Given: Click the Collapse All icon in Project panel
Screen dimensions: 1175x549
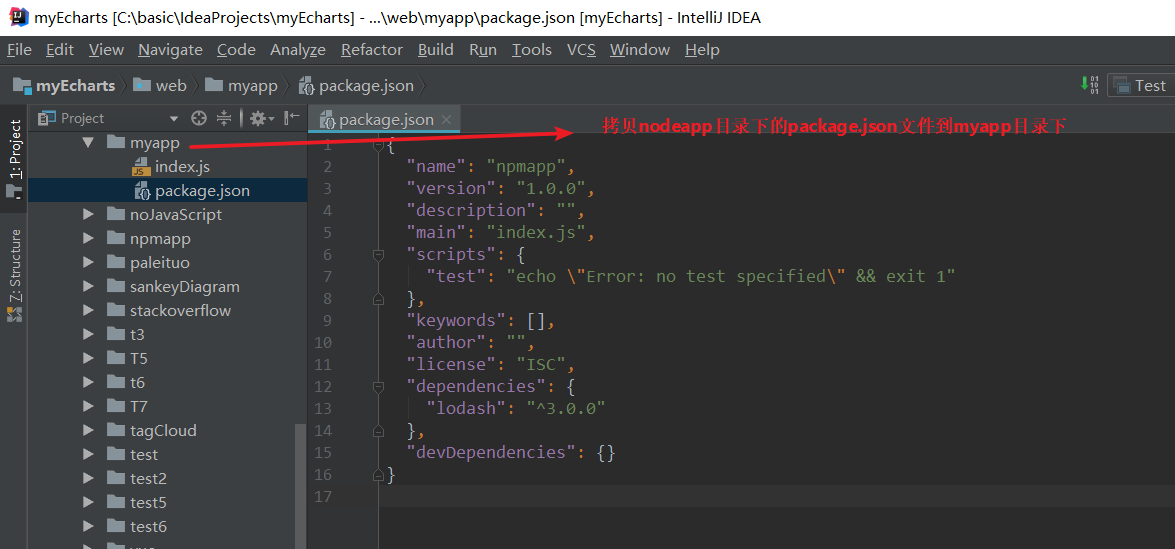Looking at the screenshot, I should coord(224,118).
